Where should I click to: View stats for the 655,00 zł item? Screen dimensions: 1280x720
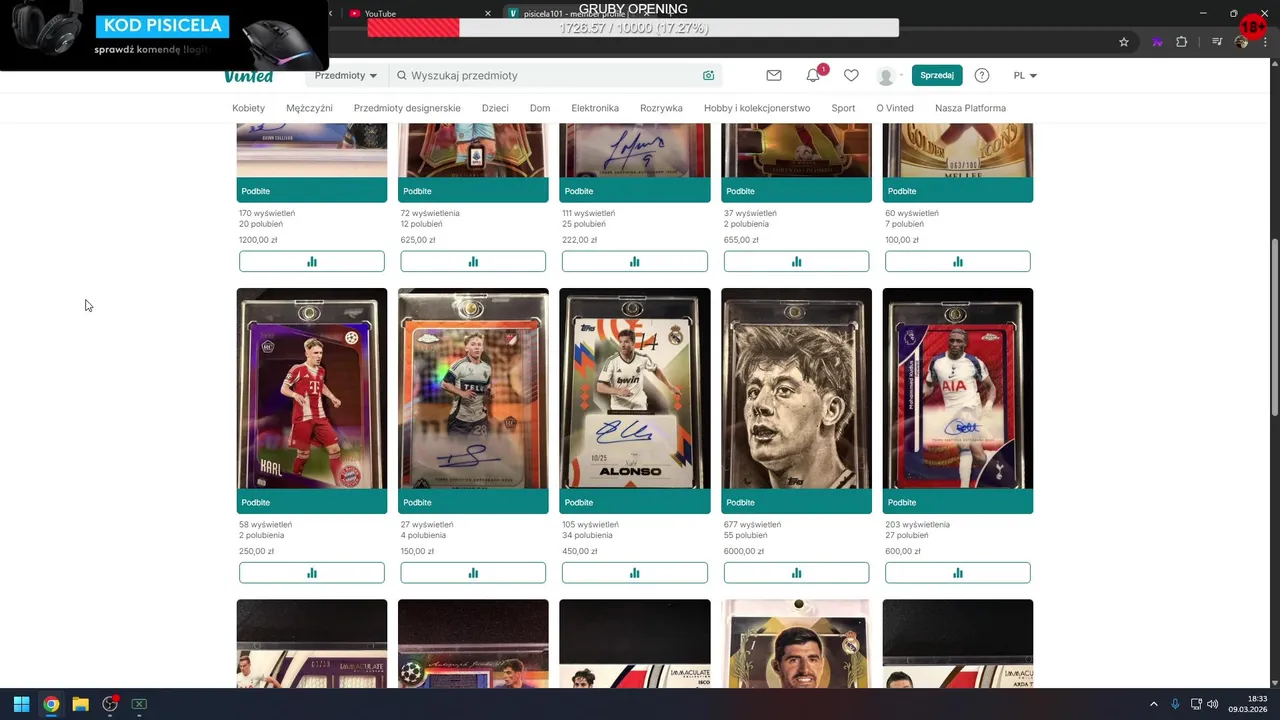pyautogui.click(x=797, y=261)
